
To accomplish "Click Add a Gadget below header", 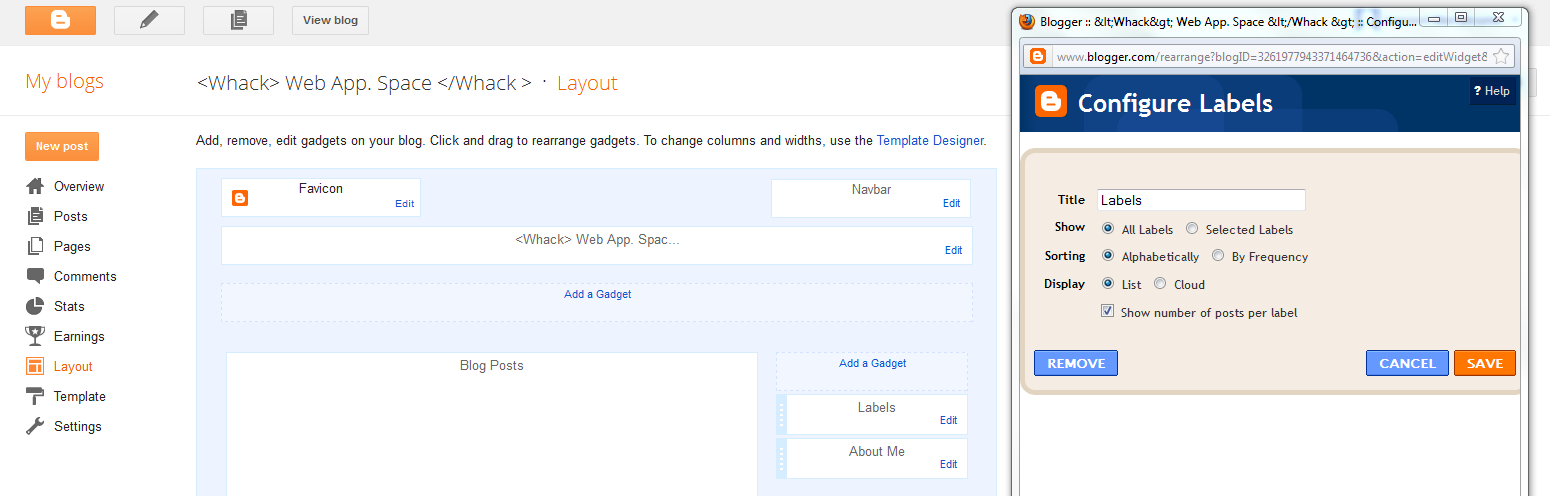I will coord(597,294).
